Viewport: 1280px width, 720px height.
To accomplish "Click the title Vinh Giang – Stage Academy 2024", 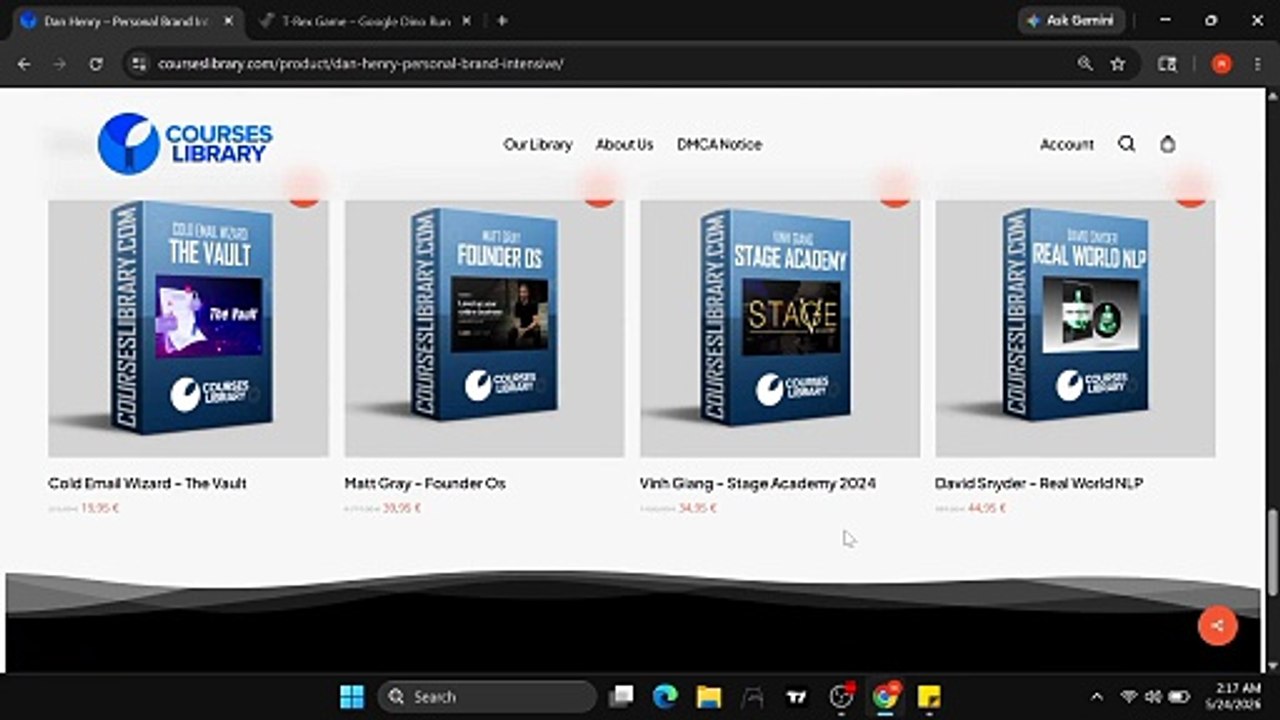I will pos(758,483).
